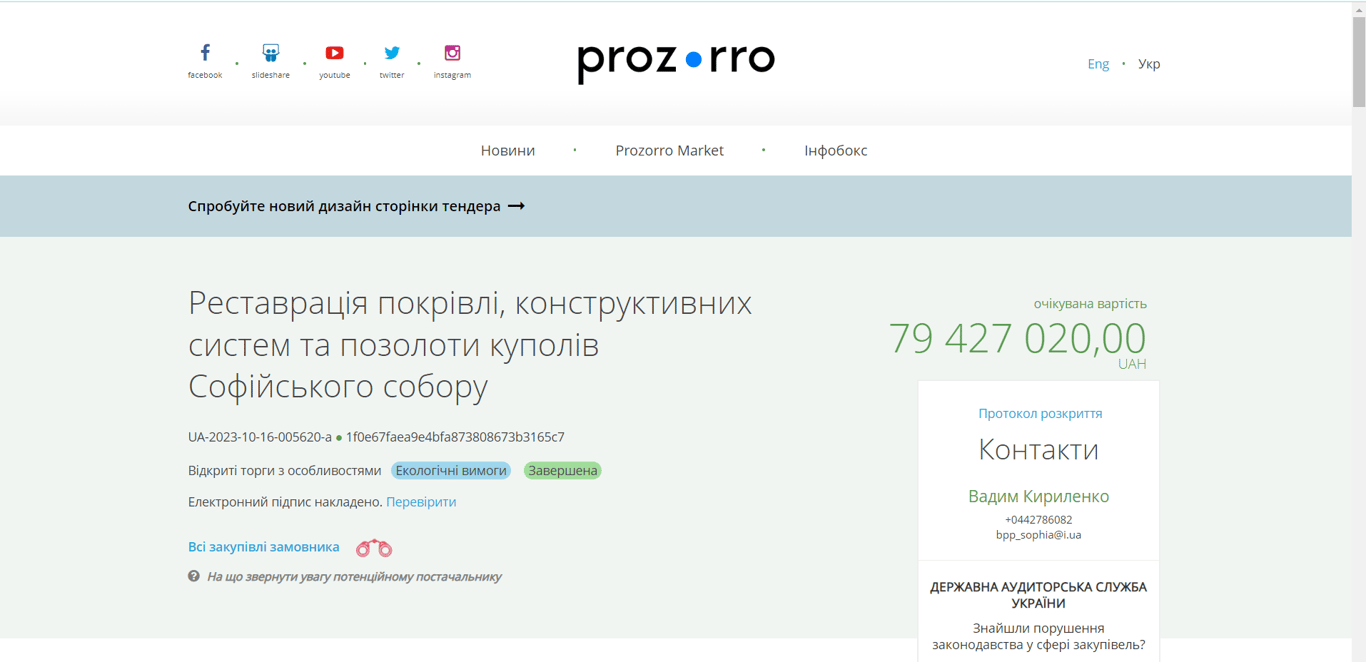Open the Slideshare icon link

click(x=270, y=53)
